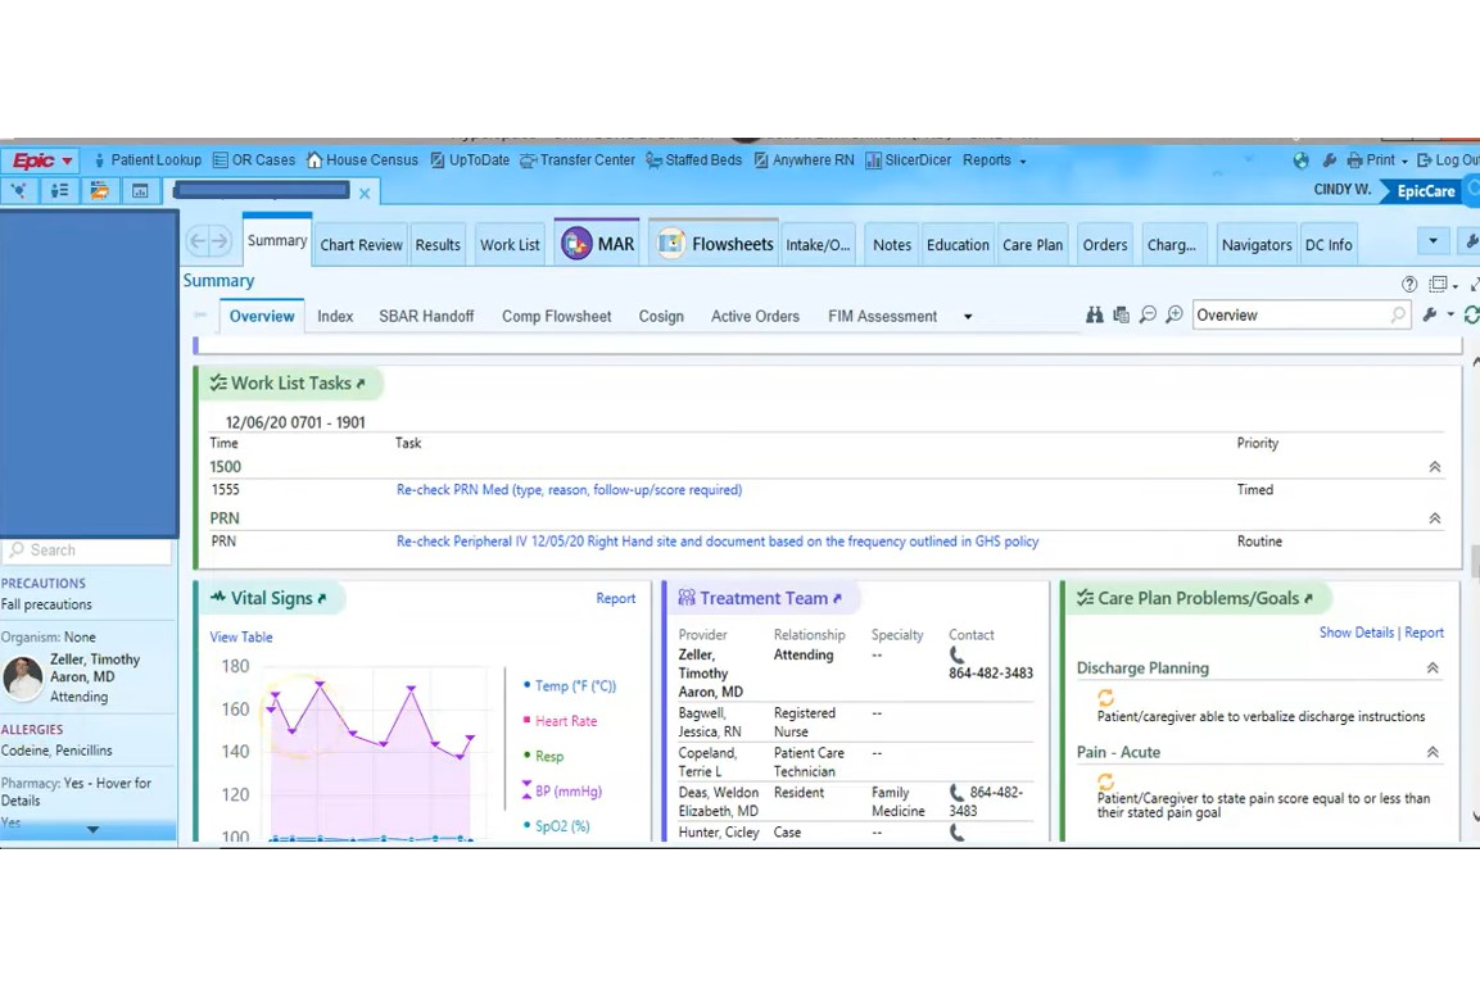Collapse the PRN task group
1480x987 pixels.
pos(1434,518)
